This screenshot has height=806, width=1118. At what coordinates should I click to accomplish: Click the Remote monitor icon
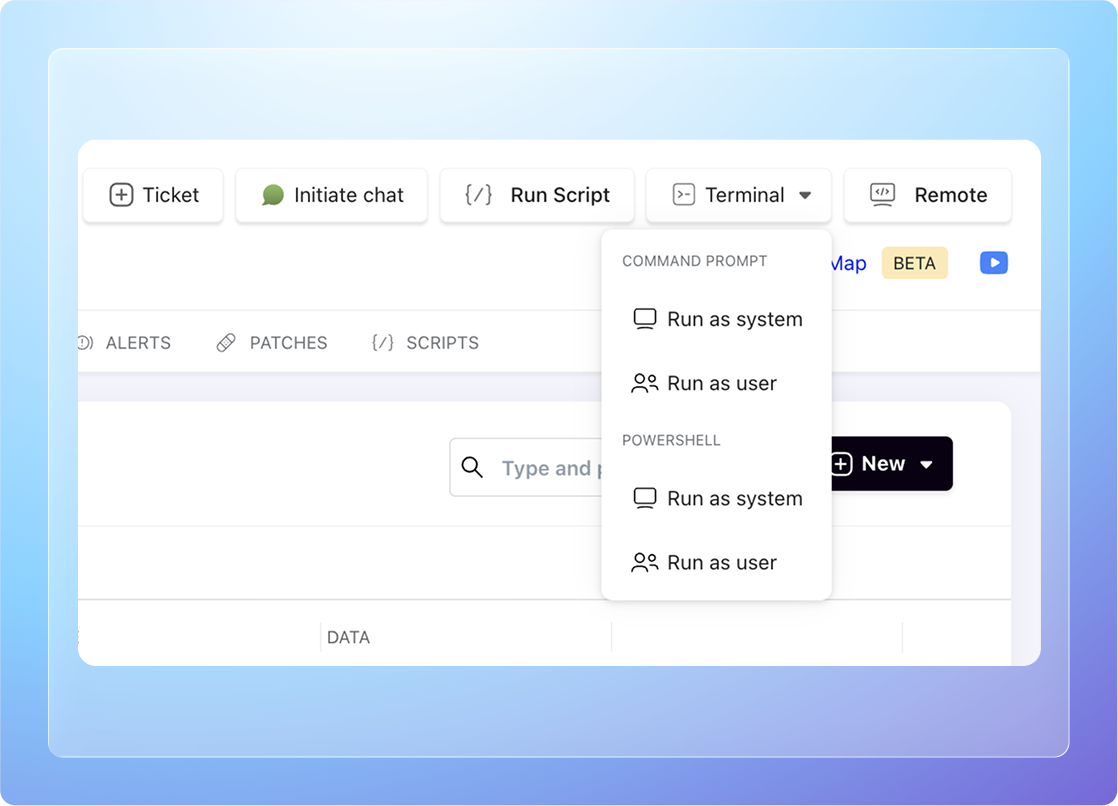point(882,195)
